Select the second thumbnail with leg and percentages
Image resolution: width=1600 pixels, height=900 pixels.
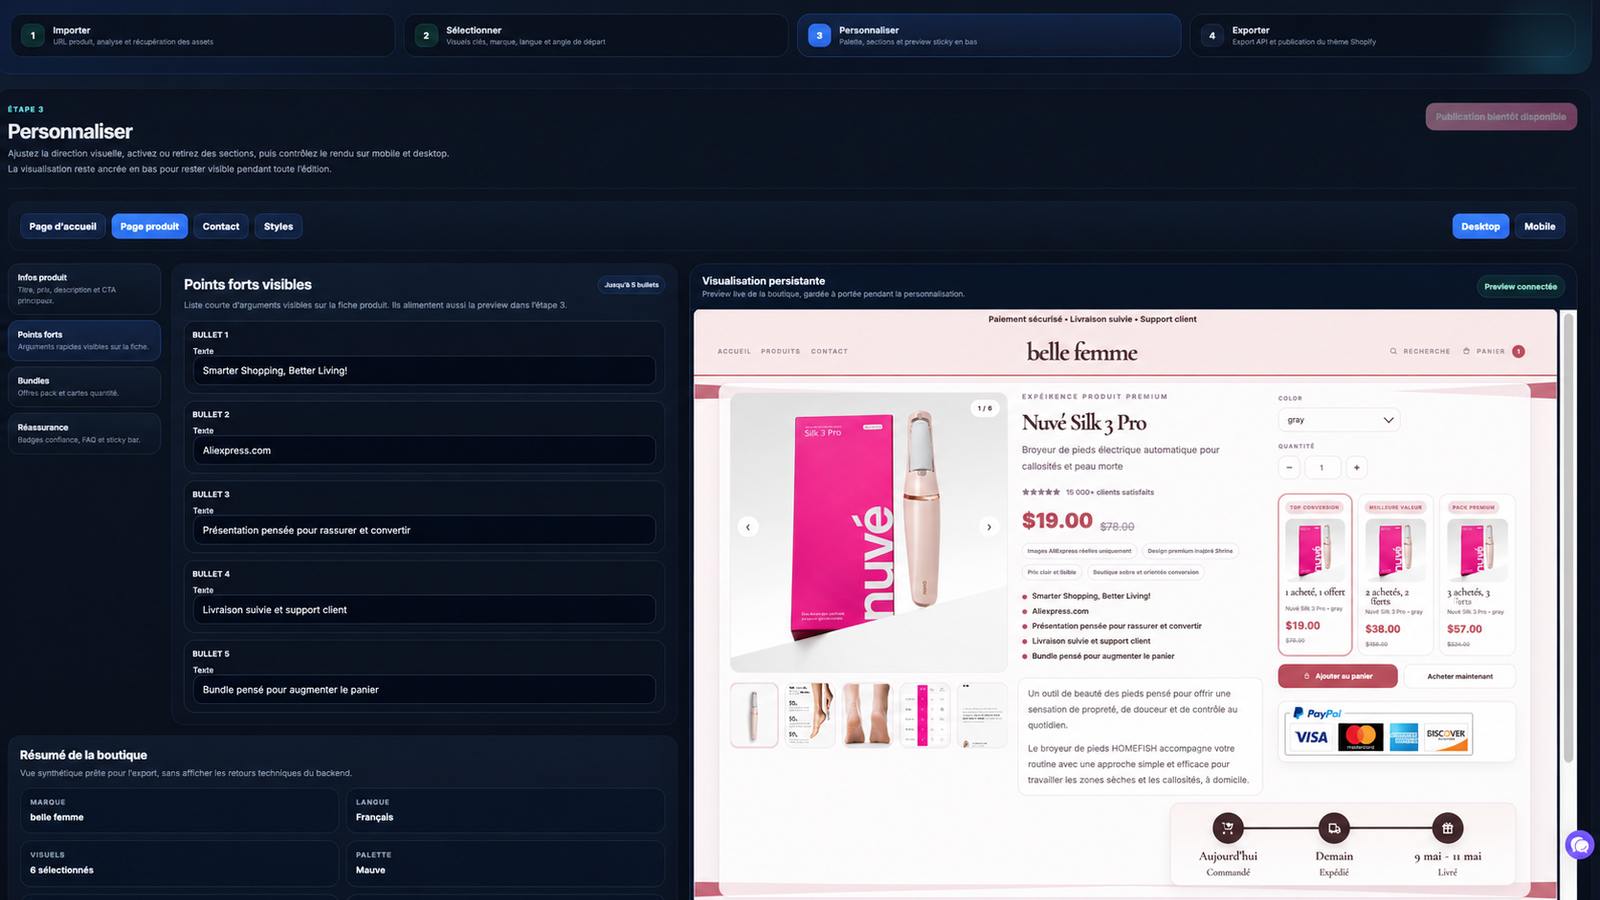point(810,715)
